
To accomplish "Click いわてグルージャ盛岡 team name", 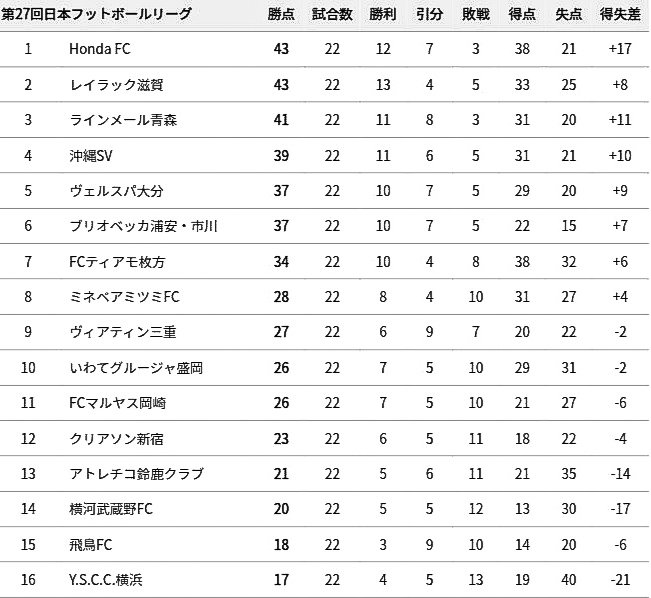I will click(137, 367).
